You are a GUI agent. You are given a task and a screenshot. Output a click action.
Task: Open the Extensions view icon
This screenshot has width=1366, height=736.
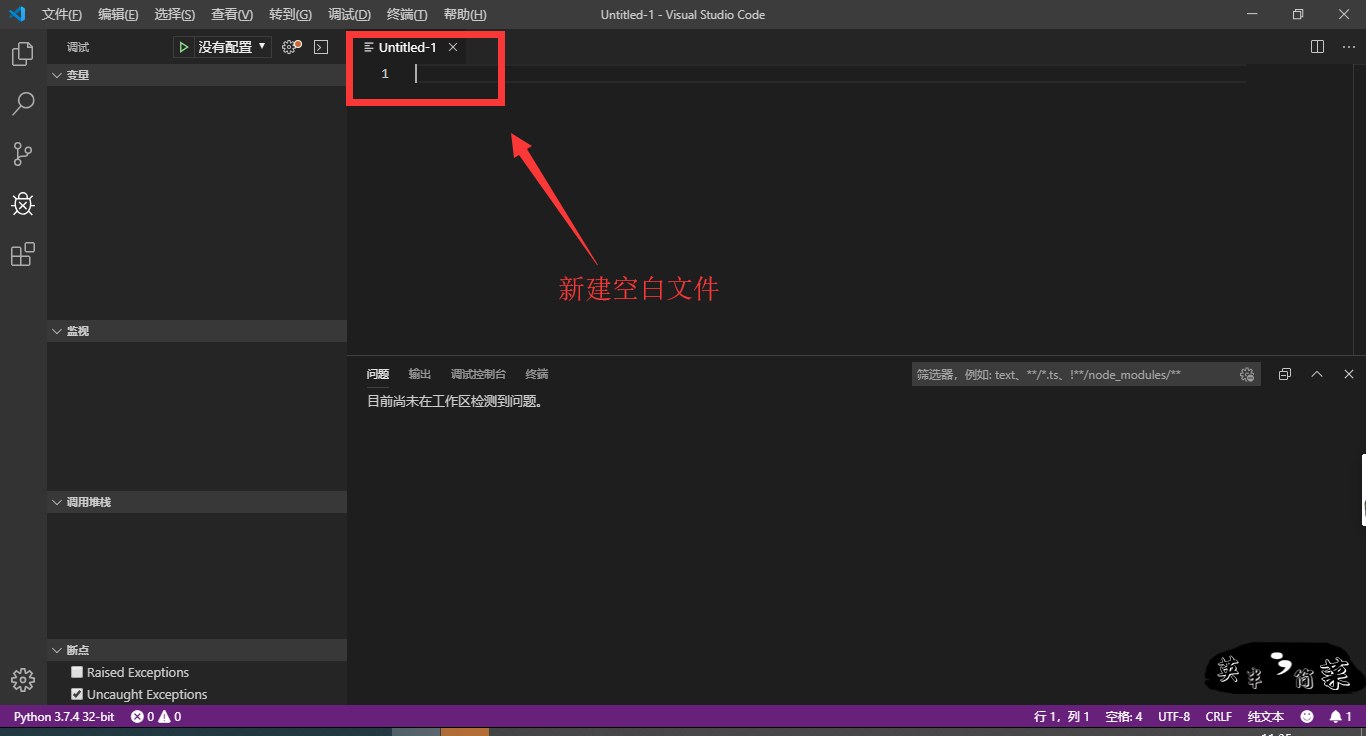(22, 255)
